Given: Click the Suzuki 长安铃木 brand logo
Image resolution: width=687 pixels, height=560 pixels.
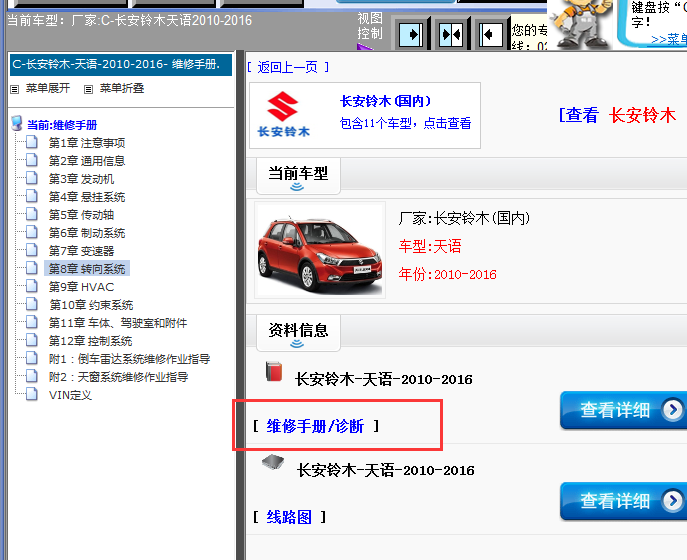Looking at the screenshot, I should point(283,114).
